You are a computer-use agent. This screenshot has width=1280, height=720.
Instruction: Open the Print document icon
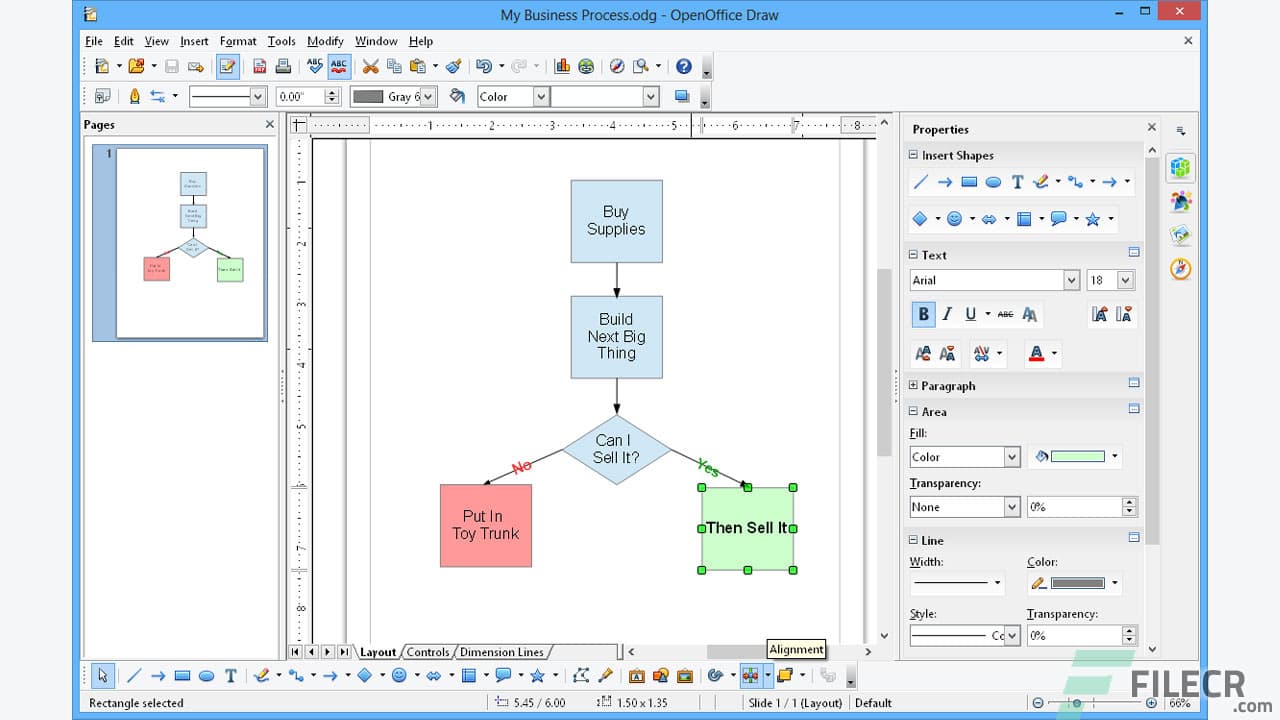283,66
